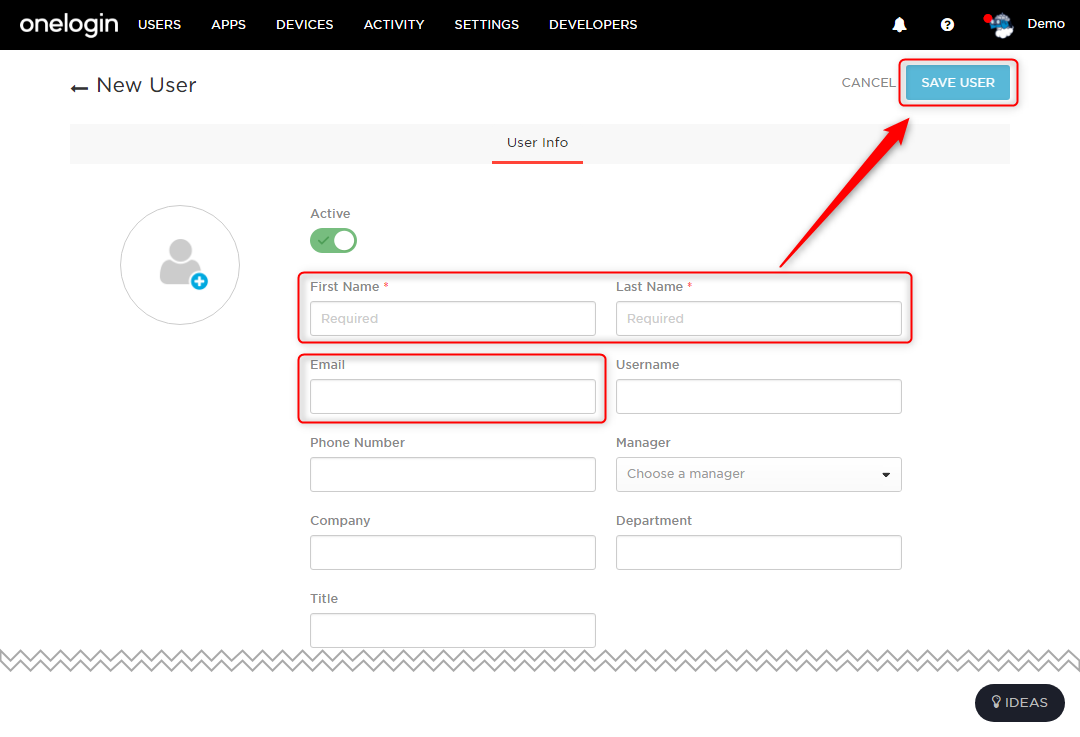Open the DEVELOPERS menu
This screenshot has width=1080, height=737.
pos(593,25)
